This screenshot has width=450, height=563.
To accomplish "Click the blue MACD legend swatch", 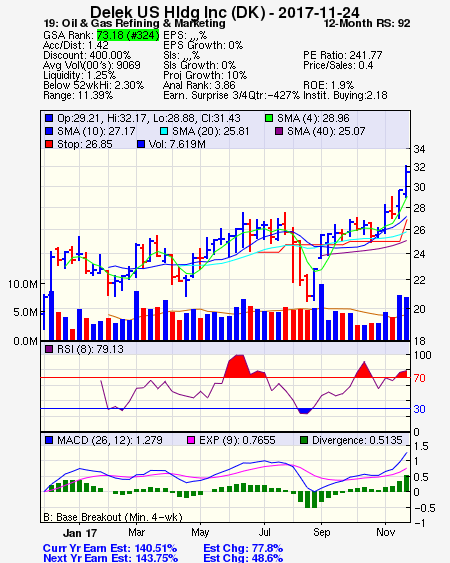I will pyautogui.click(x=49, y=440).
